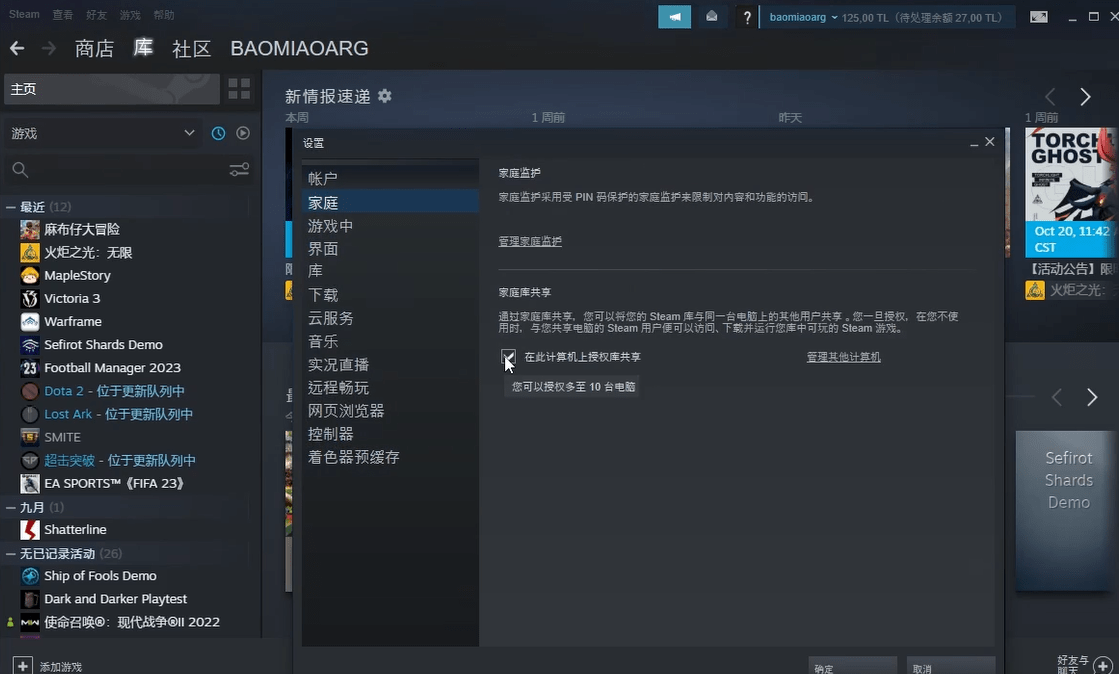Screen dimensions: 1119x674
Task: Open advanced filter sliders icon
Action: click(x=239, y=170)
